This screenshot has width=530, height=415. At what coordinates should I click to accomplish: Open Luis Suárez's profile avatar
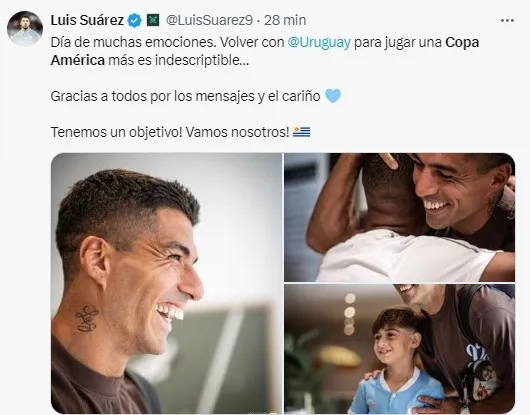click(25, 28)
